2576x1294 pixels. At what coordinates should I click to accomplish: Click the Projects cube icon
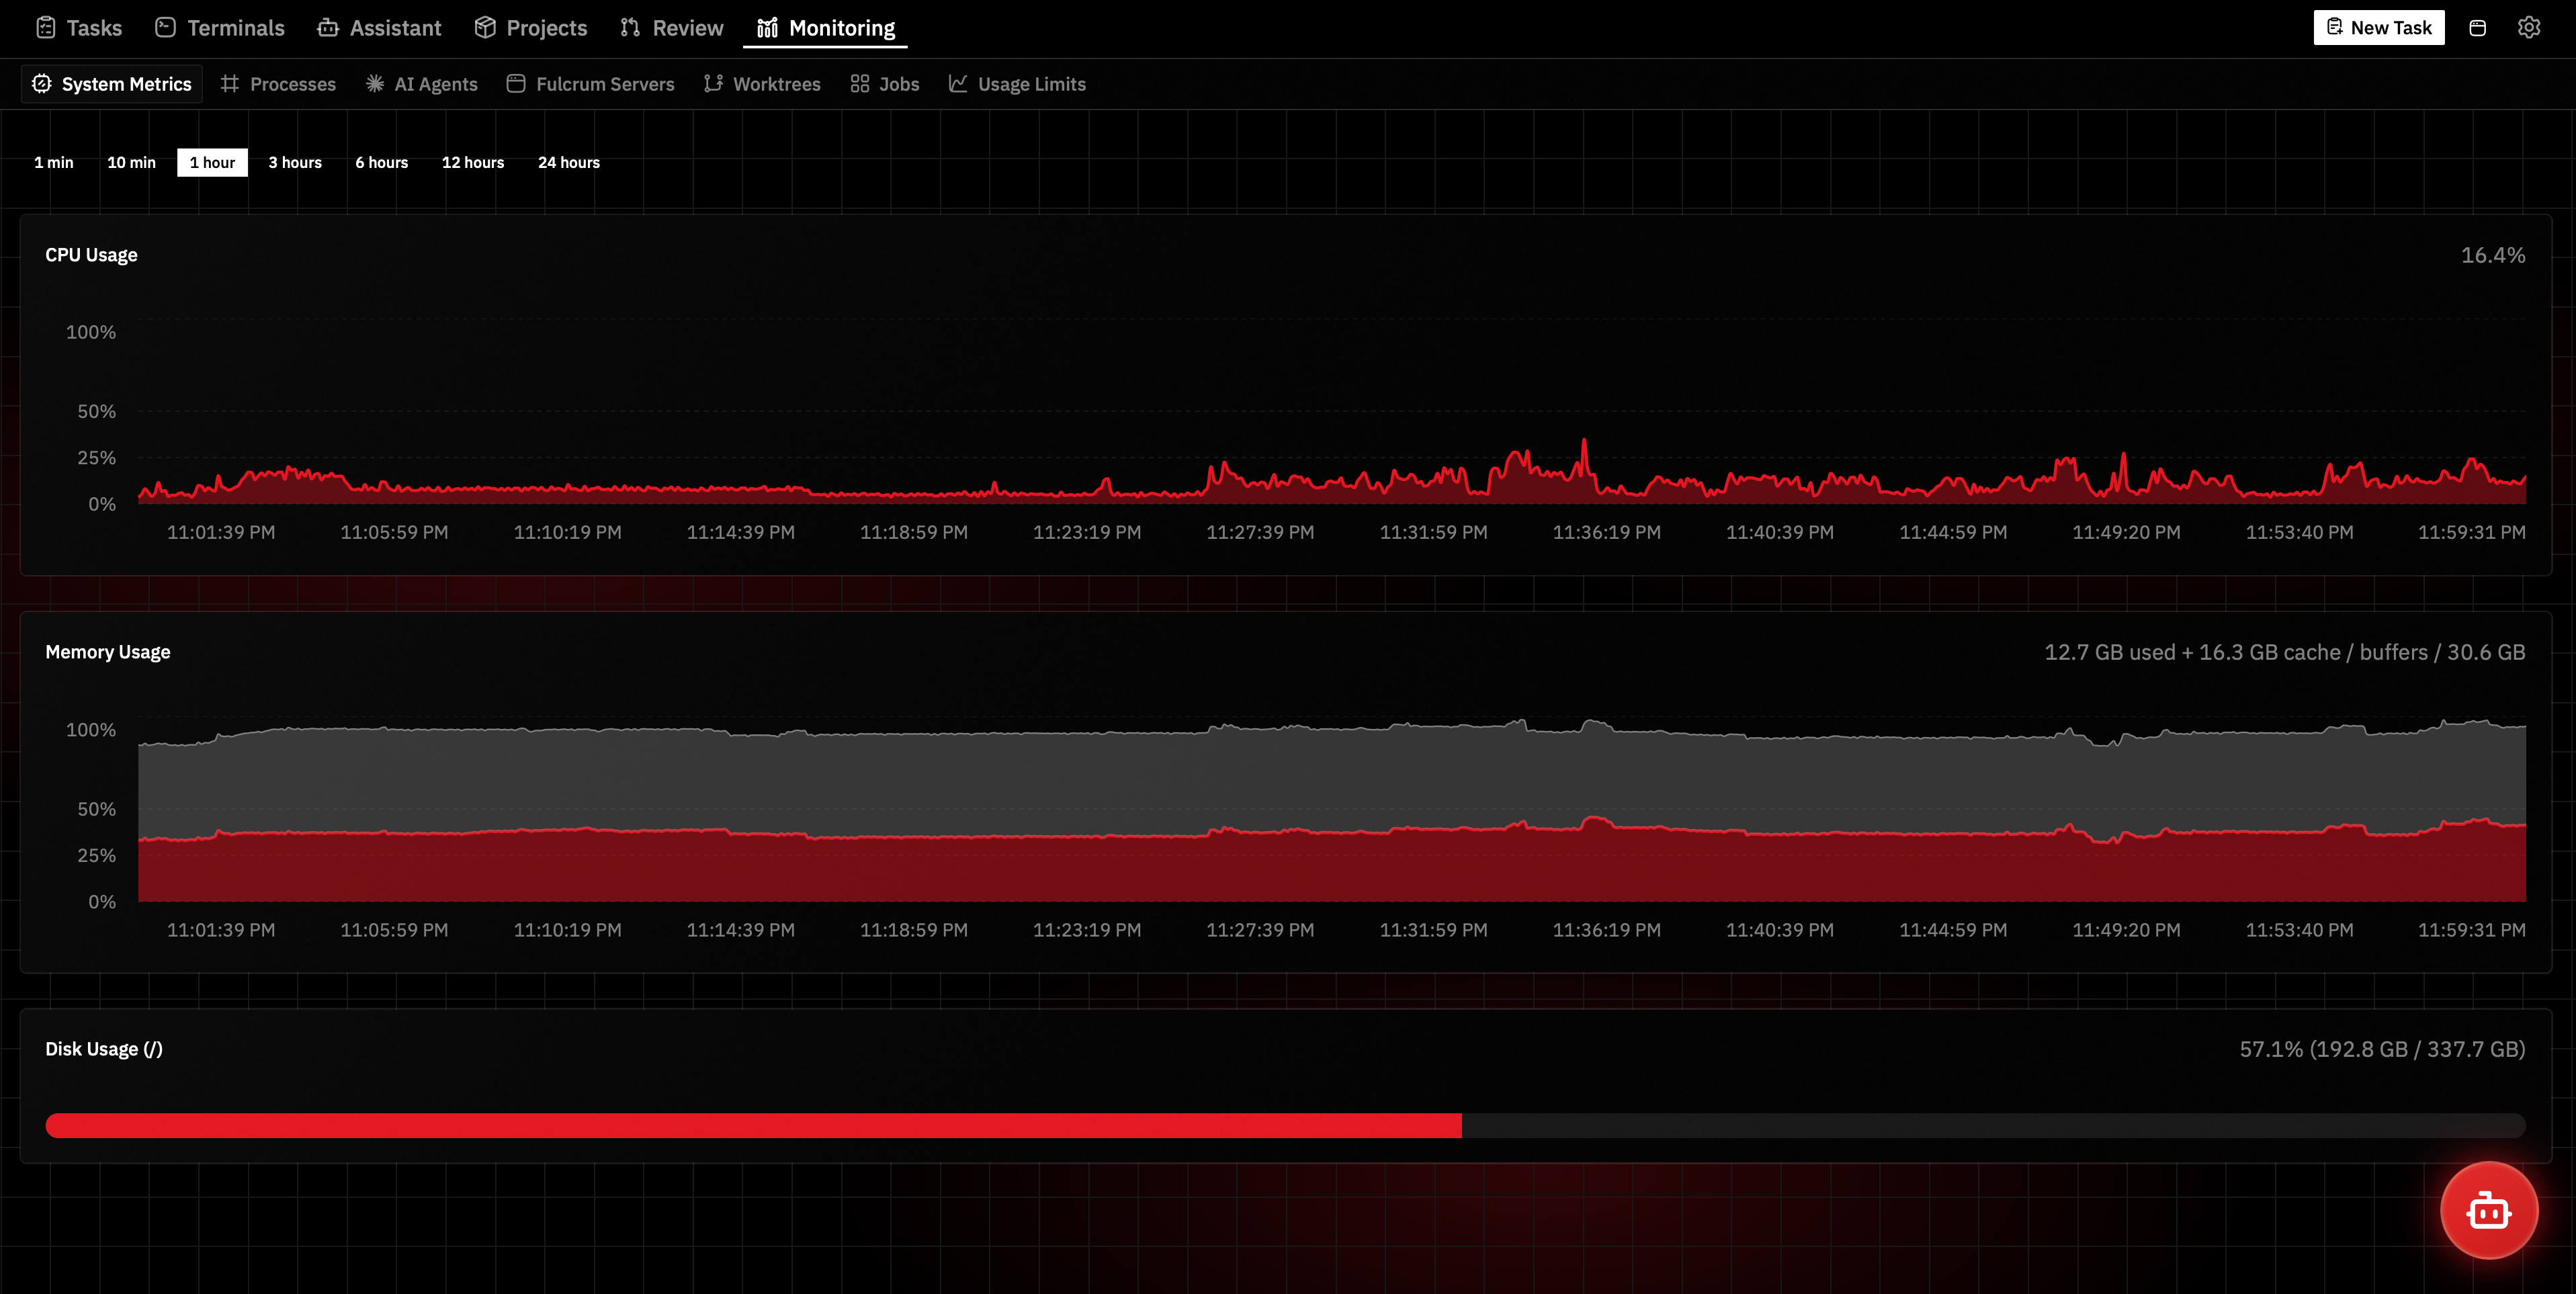[487, 27]
